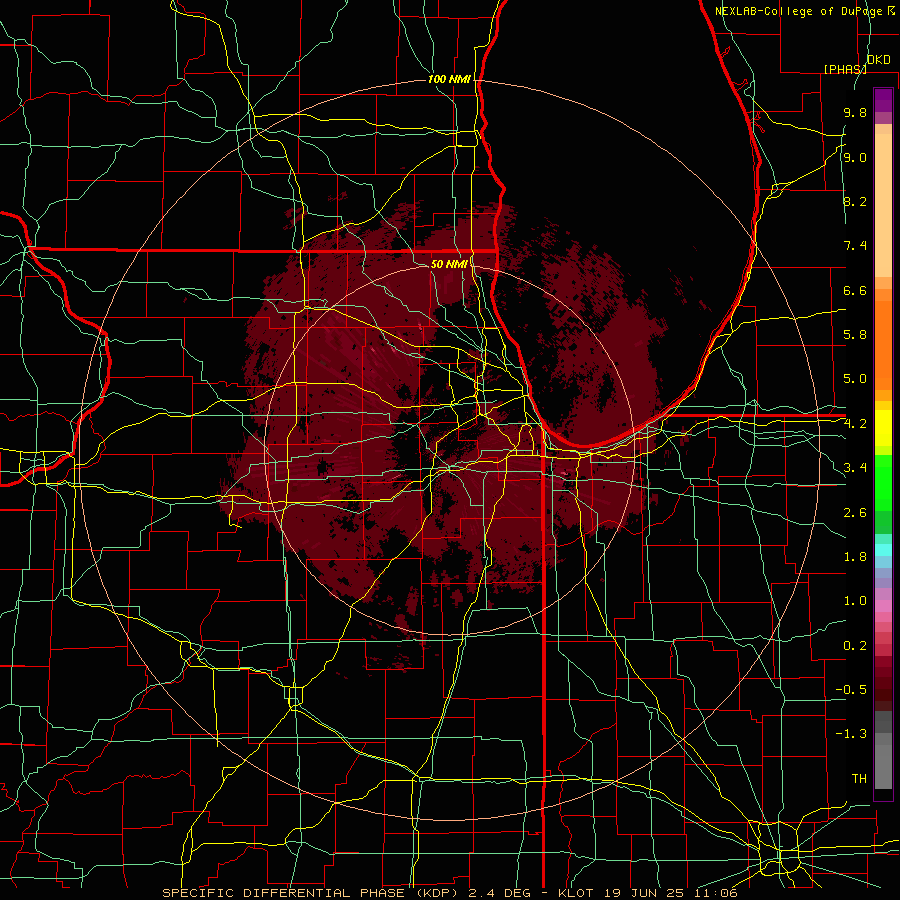Click the [PHAS] units label
The height and width of the screenshot is (900, 900).
tap(845, 69)
